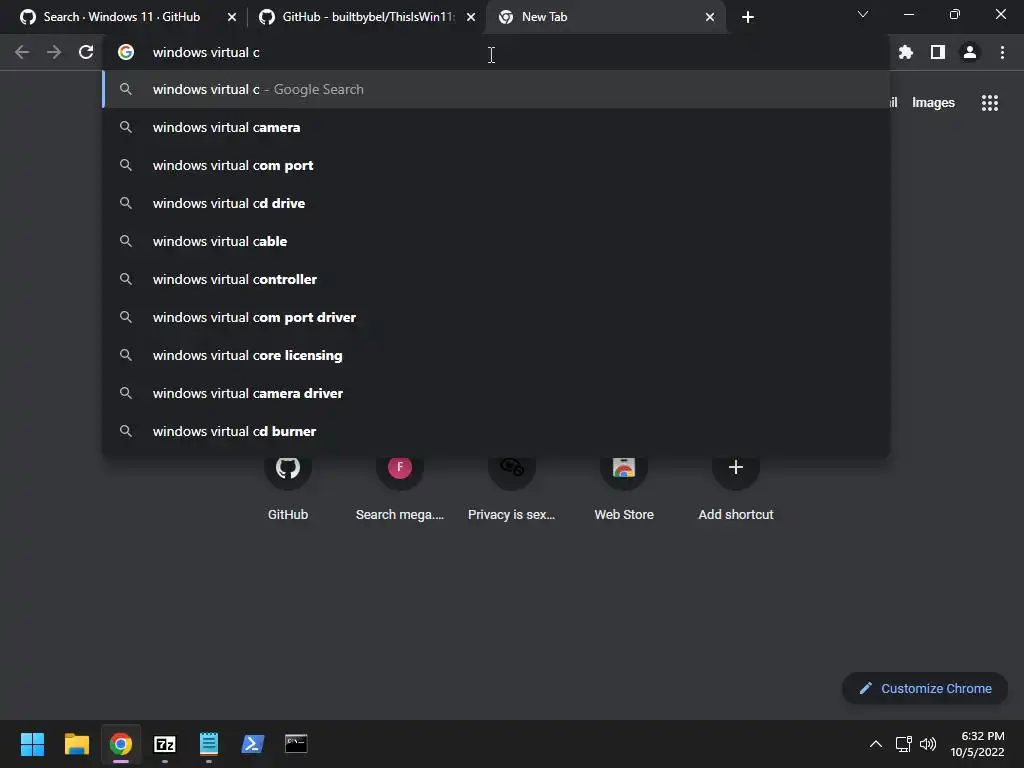Screen dimensions: 1024x768
Task: Reload the current page
Action: click(x=86, y=52)
